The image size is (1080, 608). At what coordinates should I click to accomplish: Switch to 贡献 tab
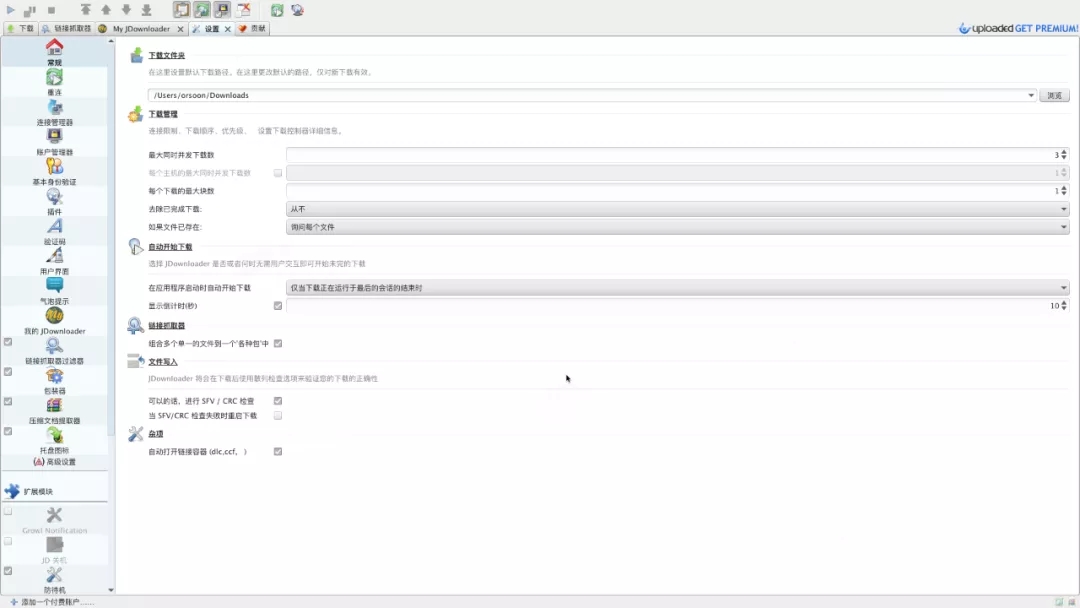coord(252,29)
